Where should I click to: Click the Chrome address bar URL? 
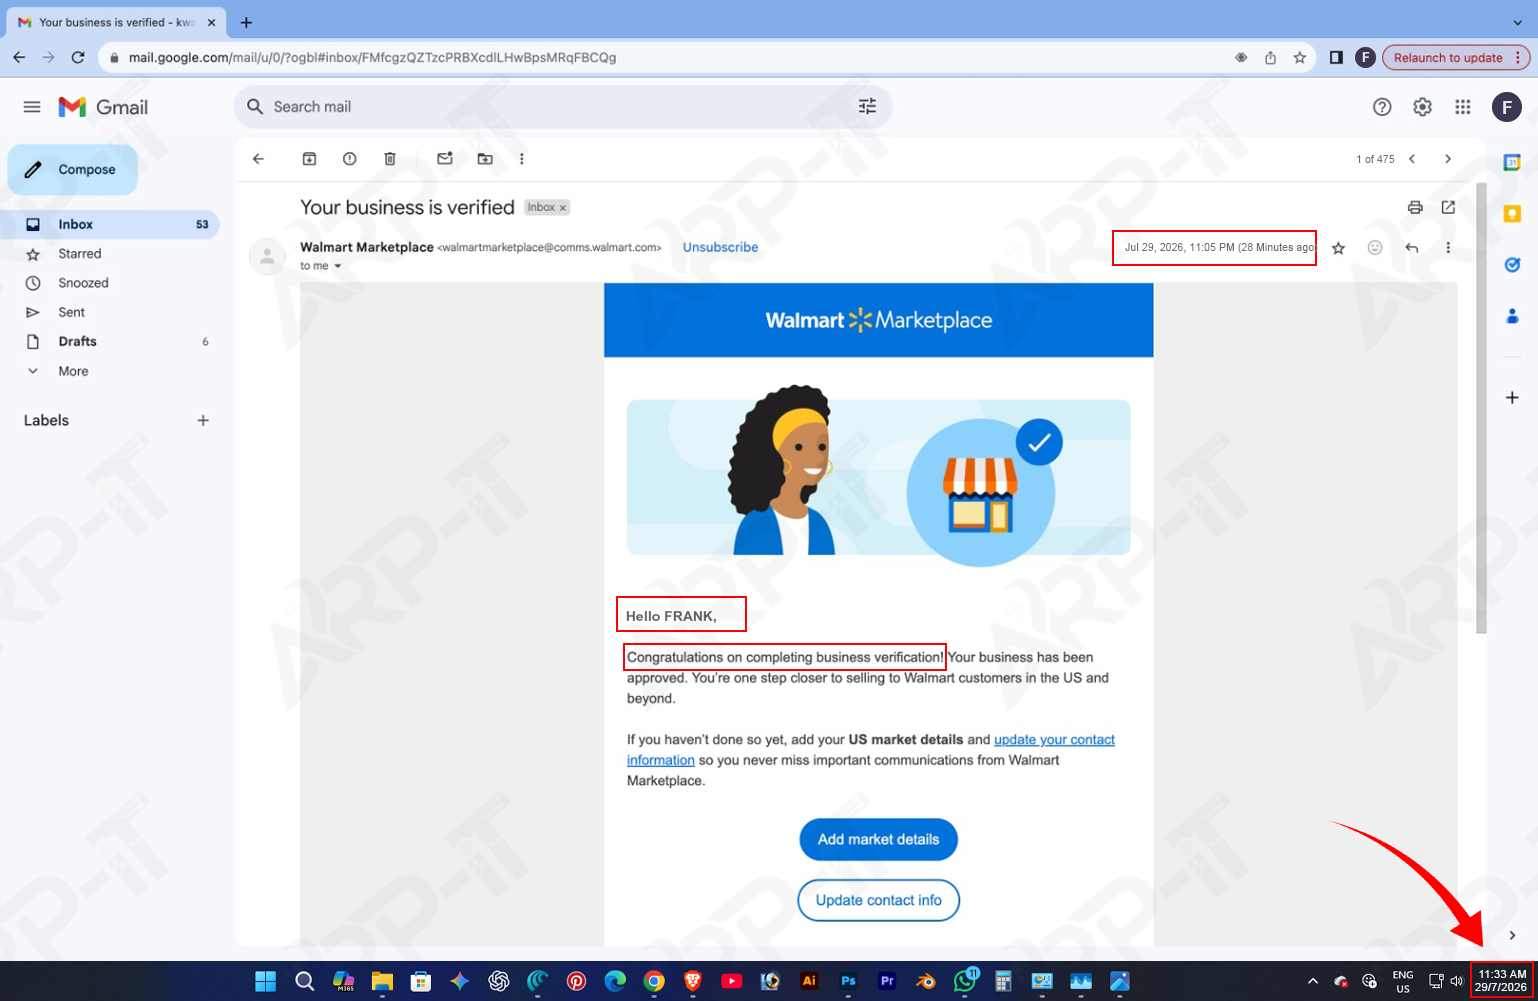click(x=372, y=58)
